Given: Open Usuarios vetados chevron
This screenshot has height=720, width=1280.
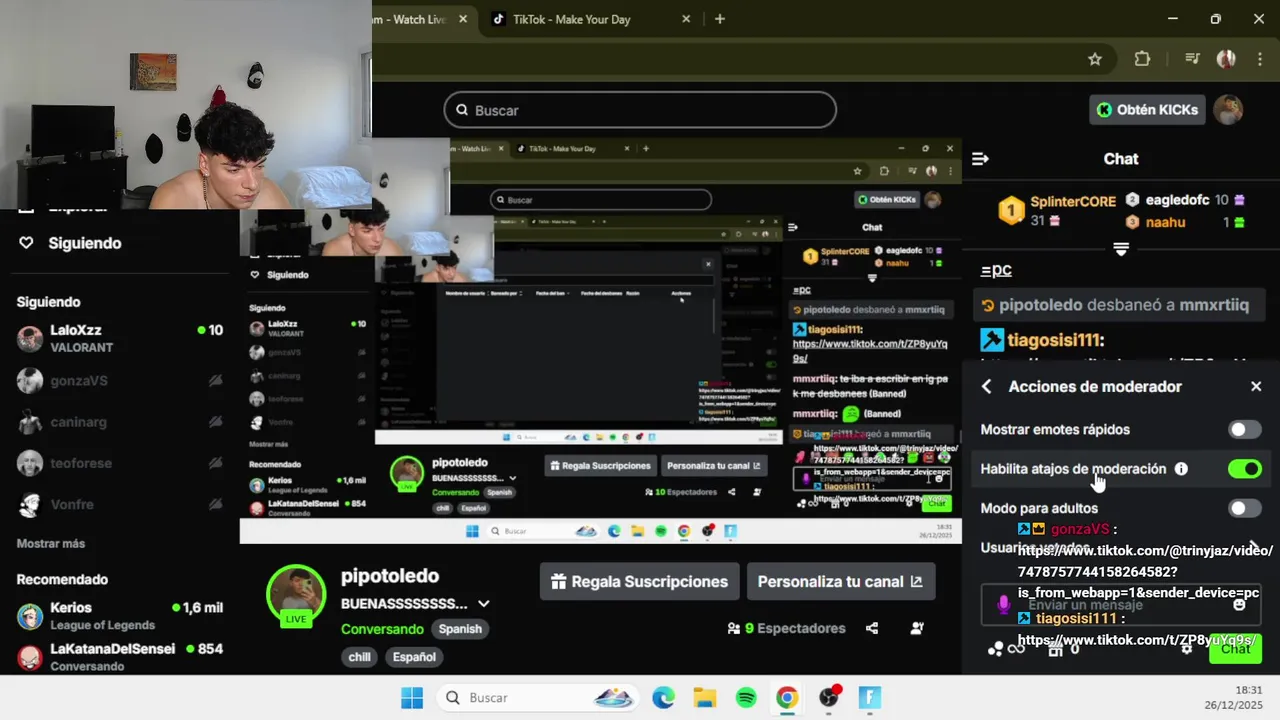Looking at the screenshot, I should click(x=1254, y=547).
